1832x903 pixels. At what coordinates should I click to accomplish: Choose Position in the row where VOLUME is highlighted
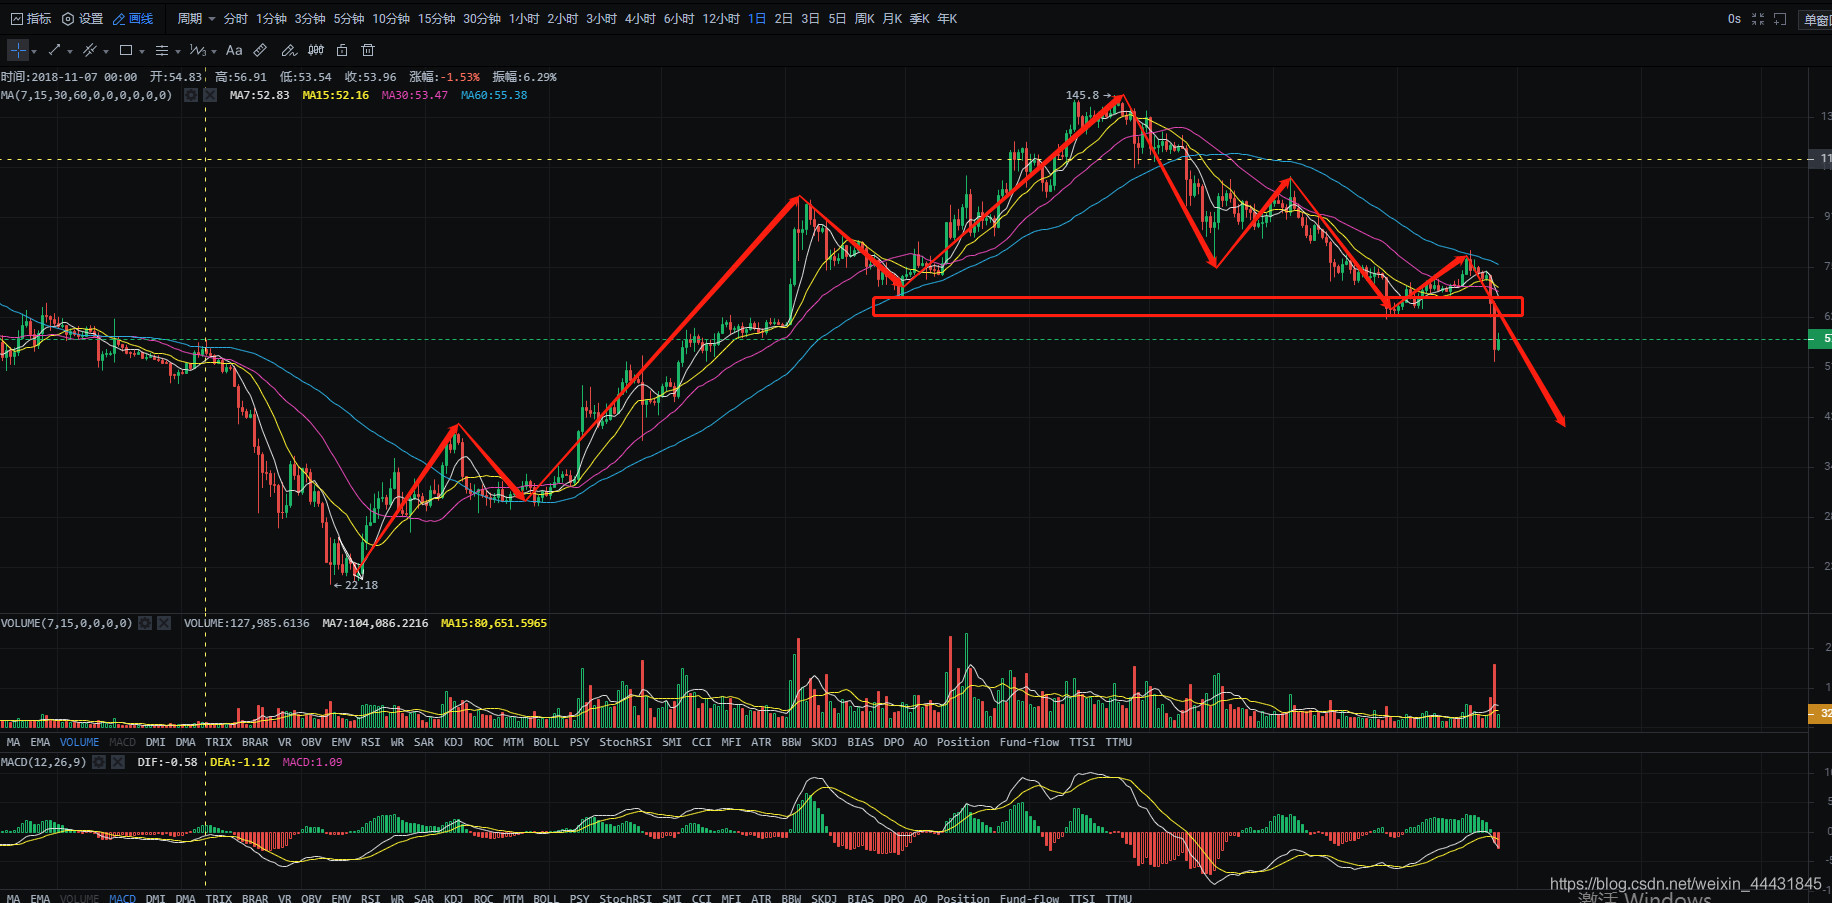(x=963, y=742)
